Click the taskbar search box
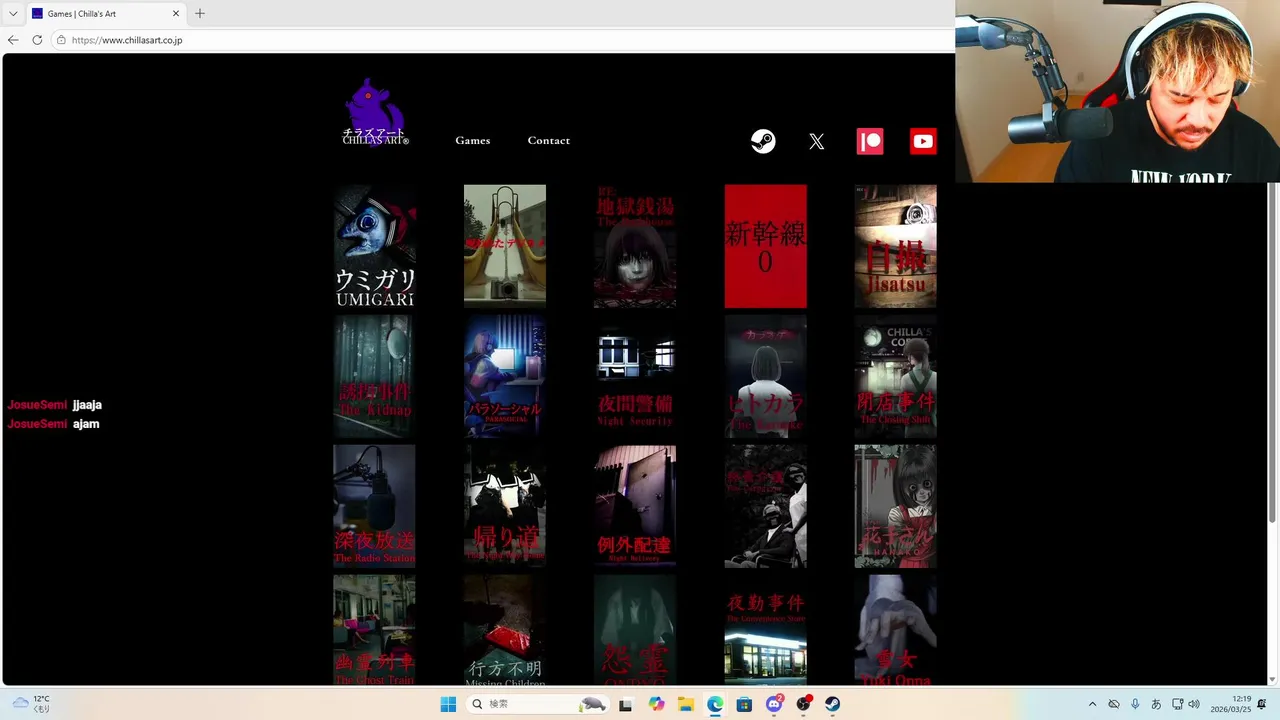 [537, 704]
